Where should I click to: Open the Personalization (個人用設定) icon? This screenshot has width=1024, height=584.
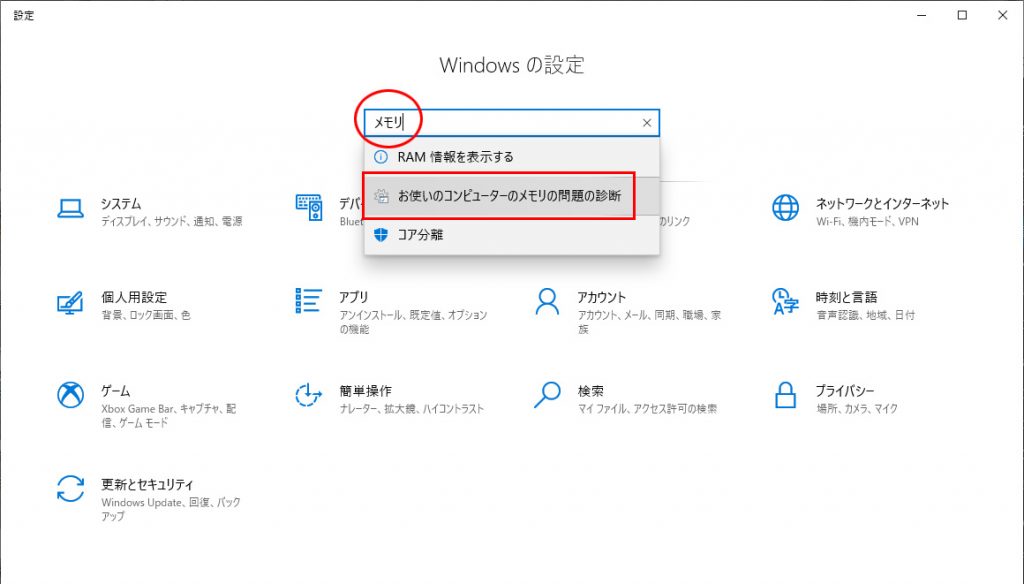[x=70, y=302]
